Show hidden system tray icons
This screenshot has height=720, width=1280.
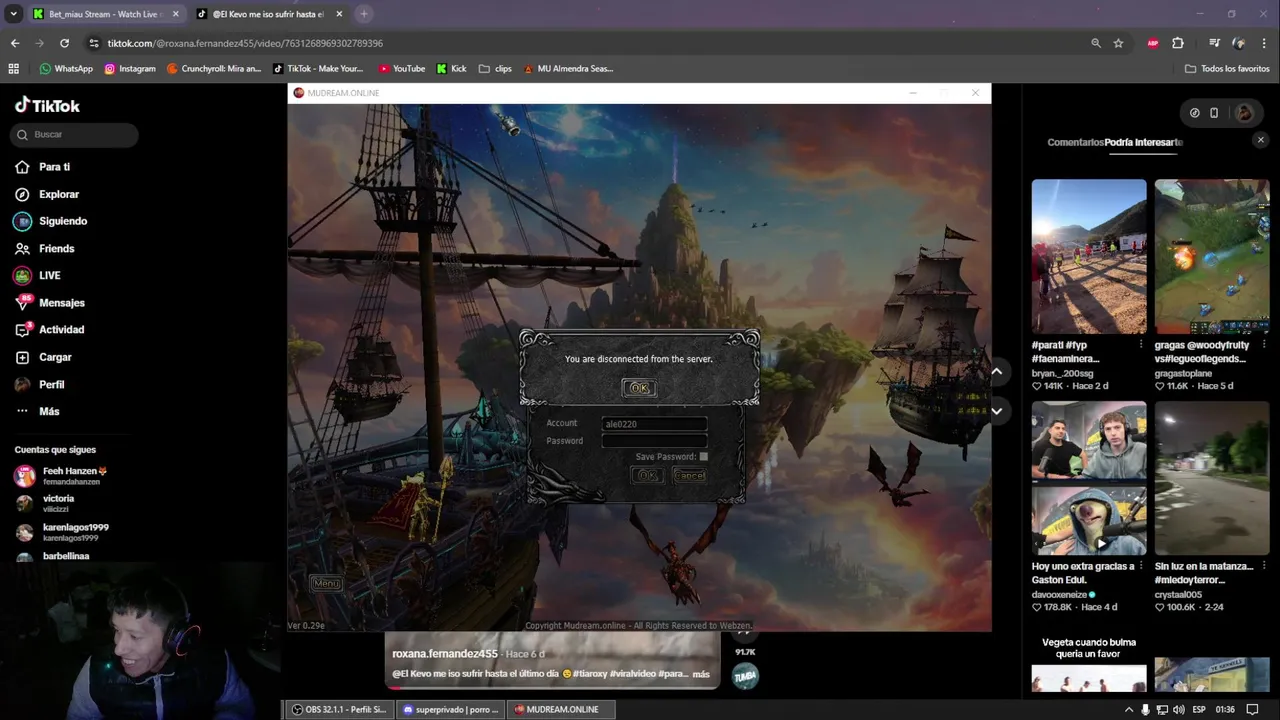pos(1129,709)
